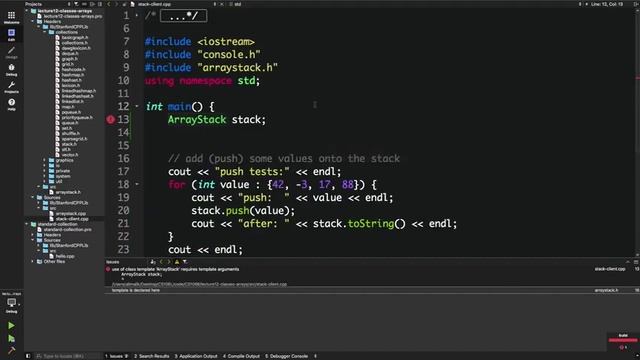Go forward in editor navigation history

point(116,4)
